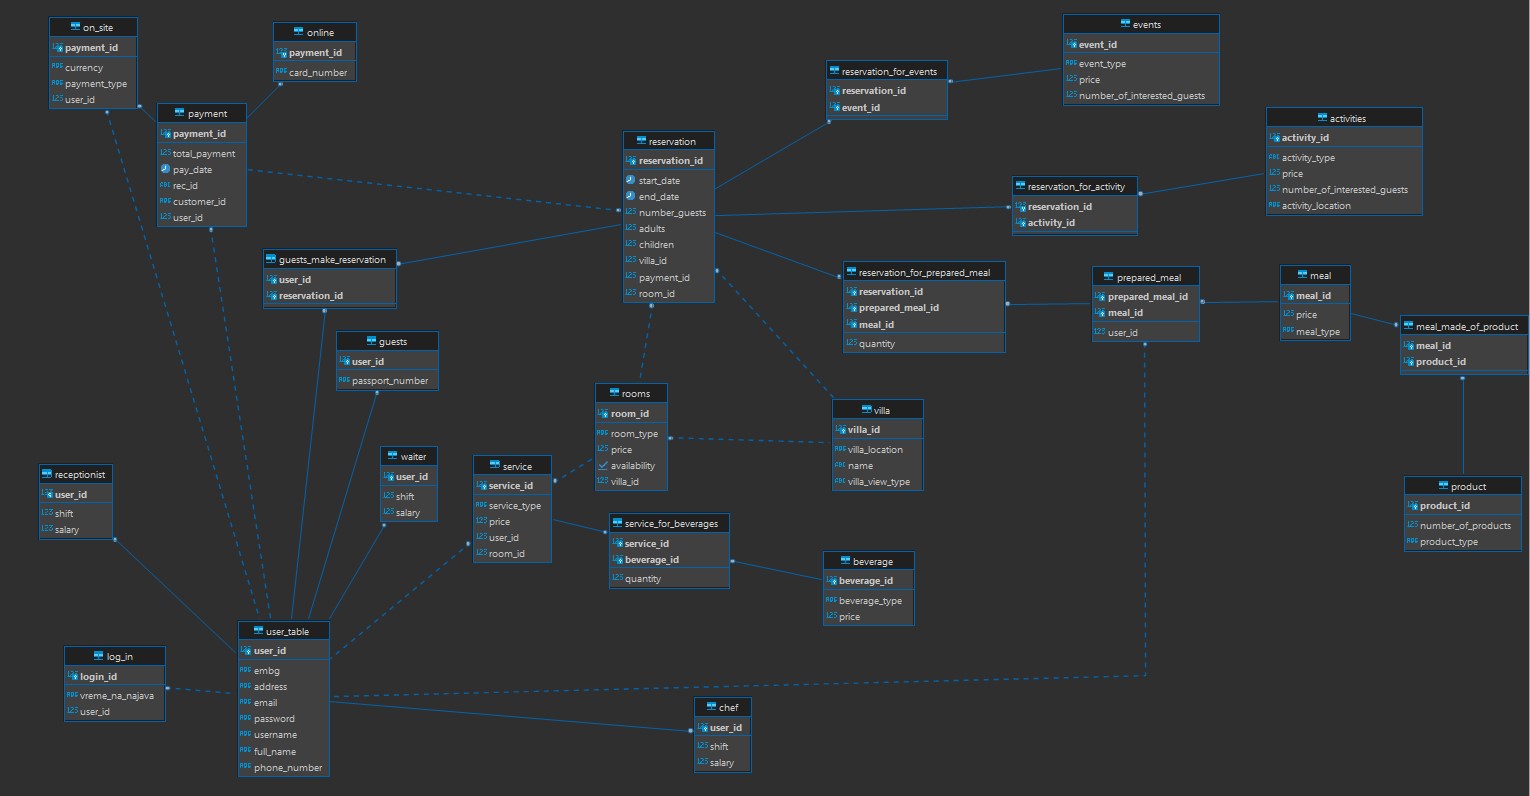The height and width of the screenshot is (796, 1530).
Task: Select the activities table title
Action: pyautogui.click(x=1346, y=118)
